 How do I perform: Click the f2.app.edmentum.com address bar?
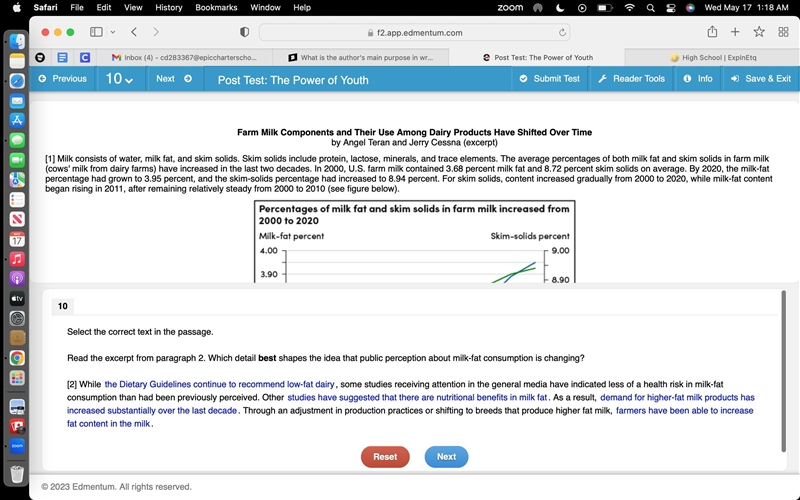[414, 32]
